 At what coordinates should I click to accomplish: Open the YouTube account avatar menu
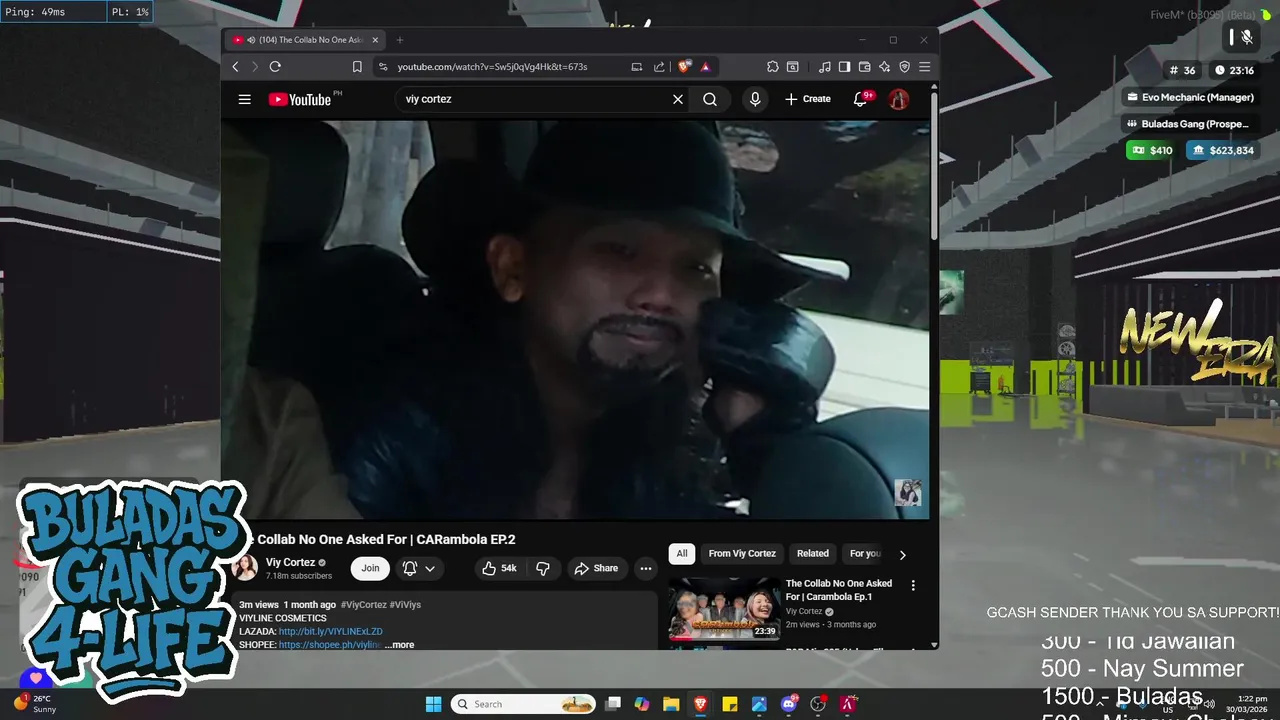[x=899, y=99]
